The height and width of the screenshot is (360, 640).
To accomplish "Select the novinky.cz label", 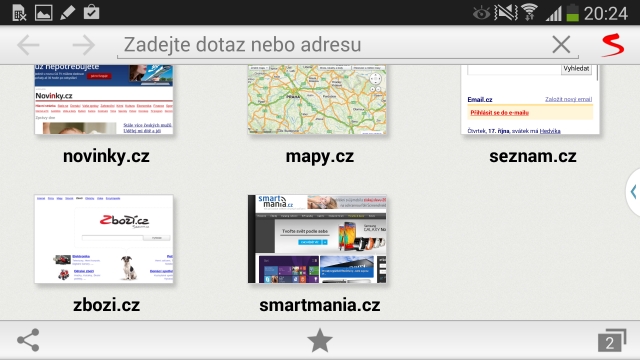I will (106, 156).
